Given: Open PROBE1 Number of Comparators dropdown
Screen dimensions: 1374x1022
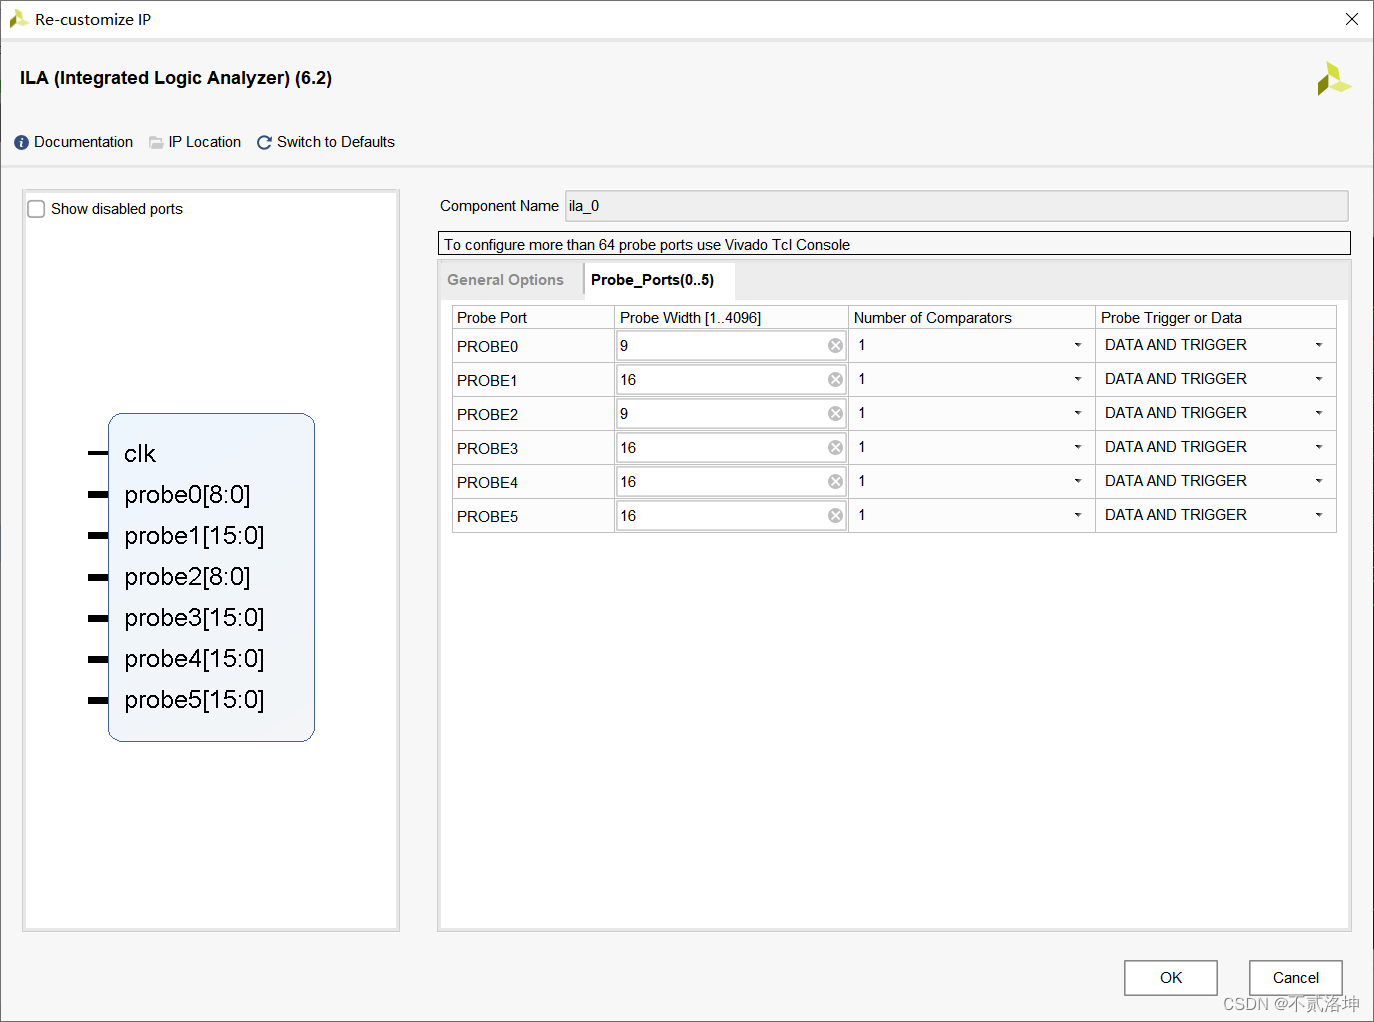Looking at the screenshot, I should click(x=1078, y=379).
